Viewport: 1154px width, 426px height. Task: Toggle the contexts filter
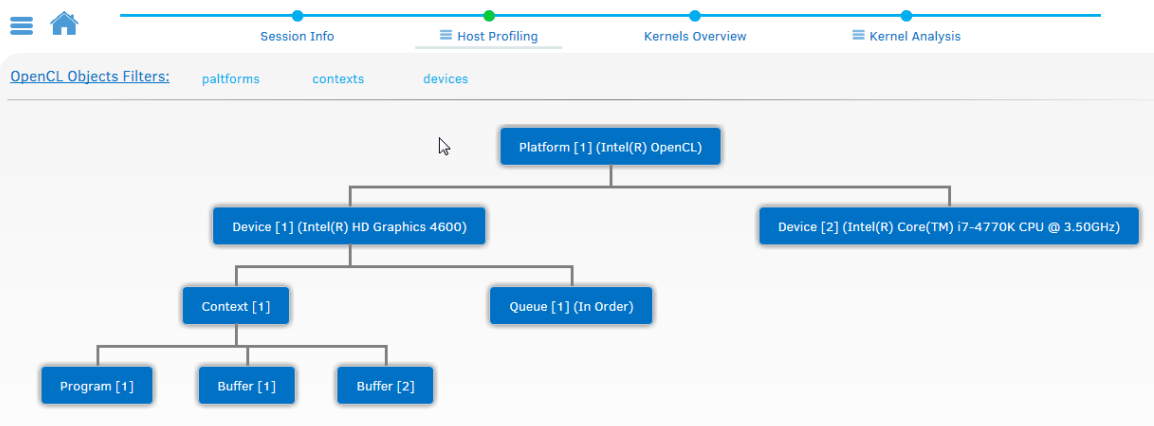(338, 79)
